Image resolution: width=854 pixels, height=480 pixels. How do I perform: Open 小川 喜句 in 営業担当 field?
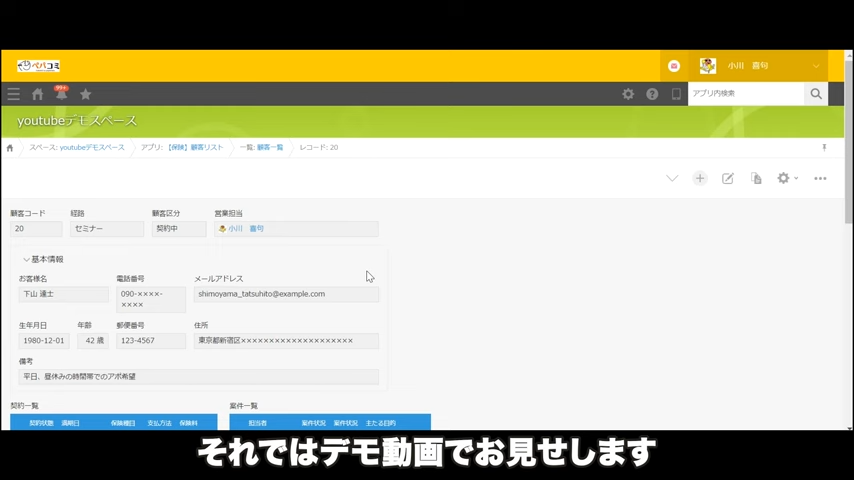click(x=246, y=229)
